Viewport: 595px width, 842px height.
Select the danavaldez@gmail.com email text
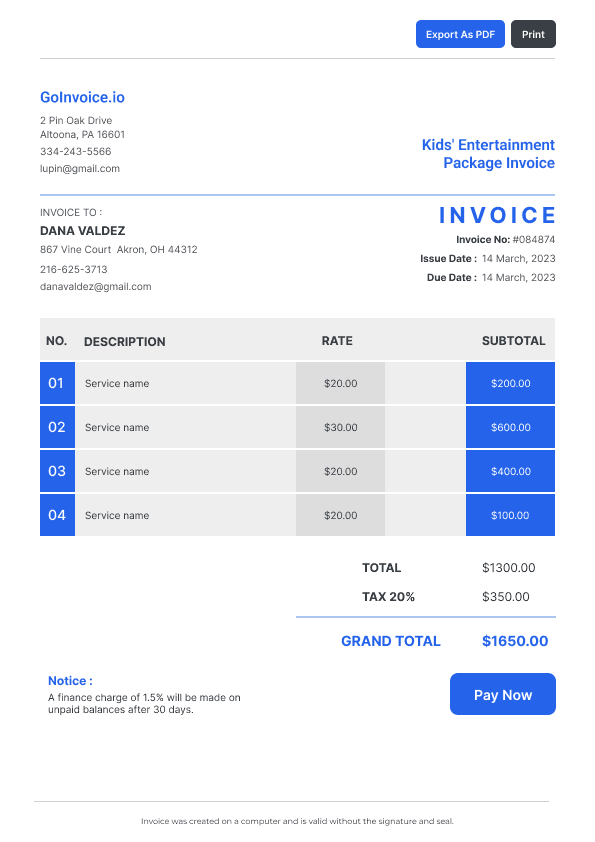96,287
